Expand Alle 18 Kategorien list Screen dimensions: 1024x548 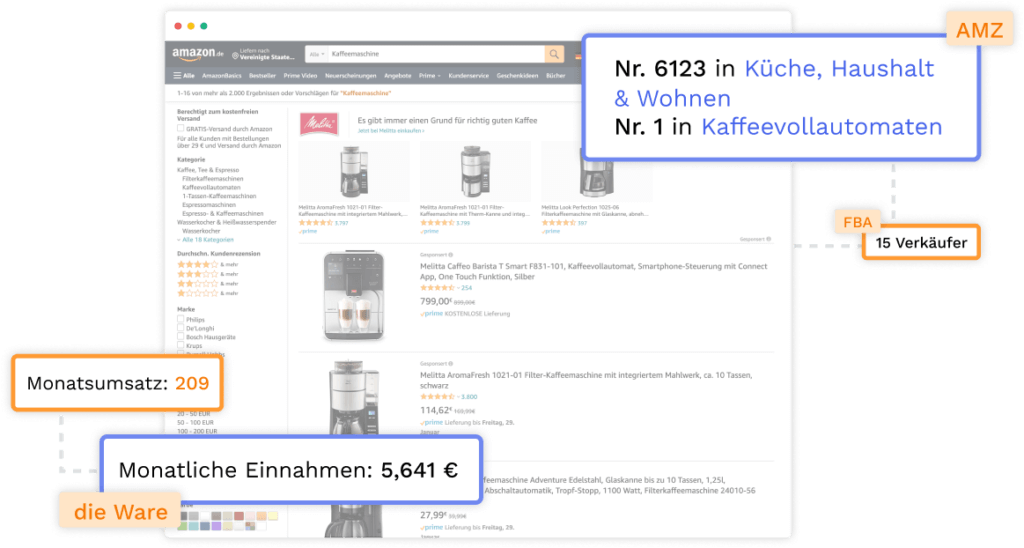coord(205,240)
